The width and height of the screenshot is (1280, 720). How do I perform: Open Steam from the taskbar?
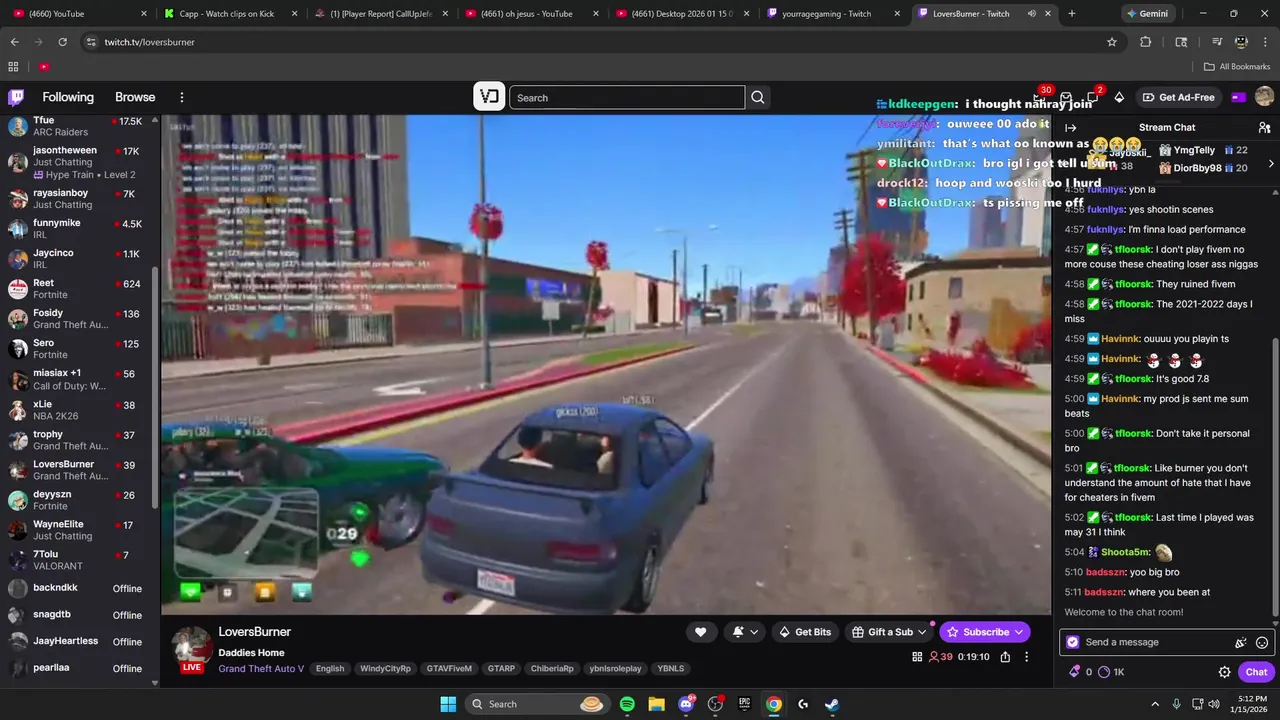(832, 704)
